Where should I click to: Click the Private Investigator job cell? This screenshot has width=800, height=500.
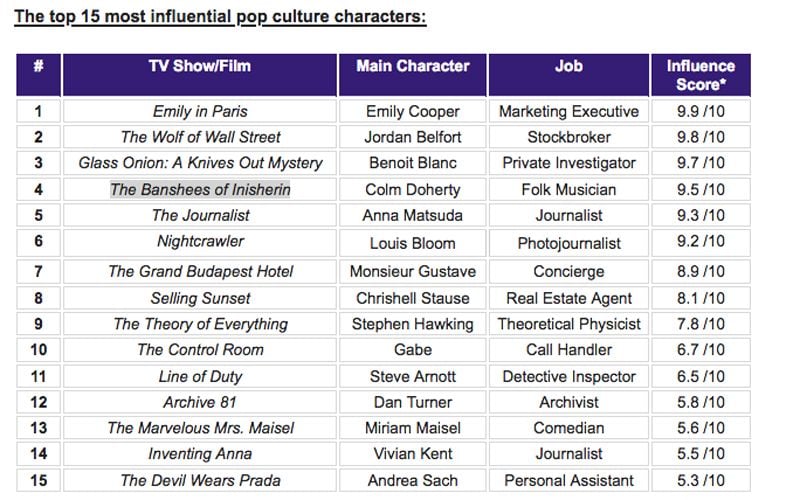pyautogui.click(x=568, y=163)
